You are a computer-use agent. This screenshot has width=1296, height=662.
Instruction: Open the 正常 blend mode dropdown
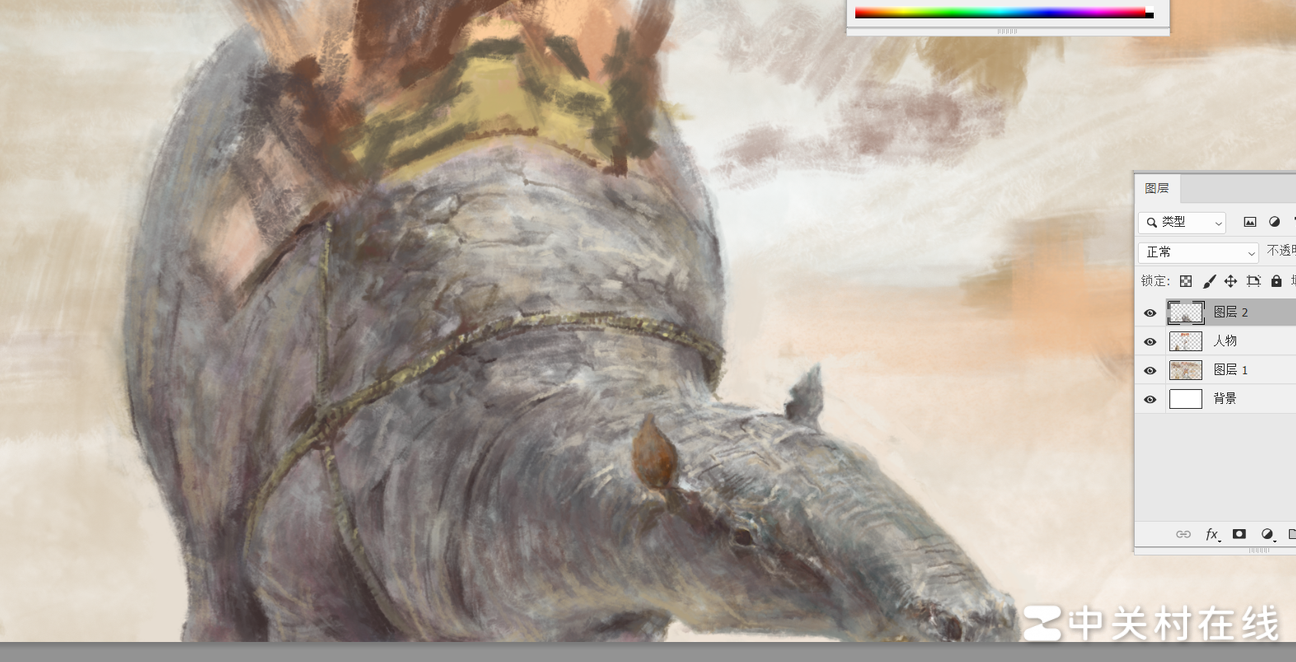click(1198, 252)
